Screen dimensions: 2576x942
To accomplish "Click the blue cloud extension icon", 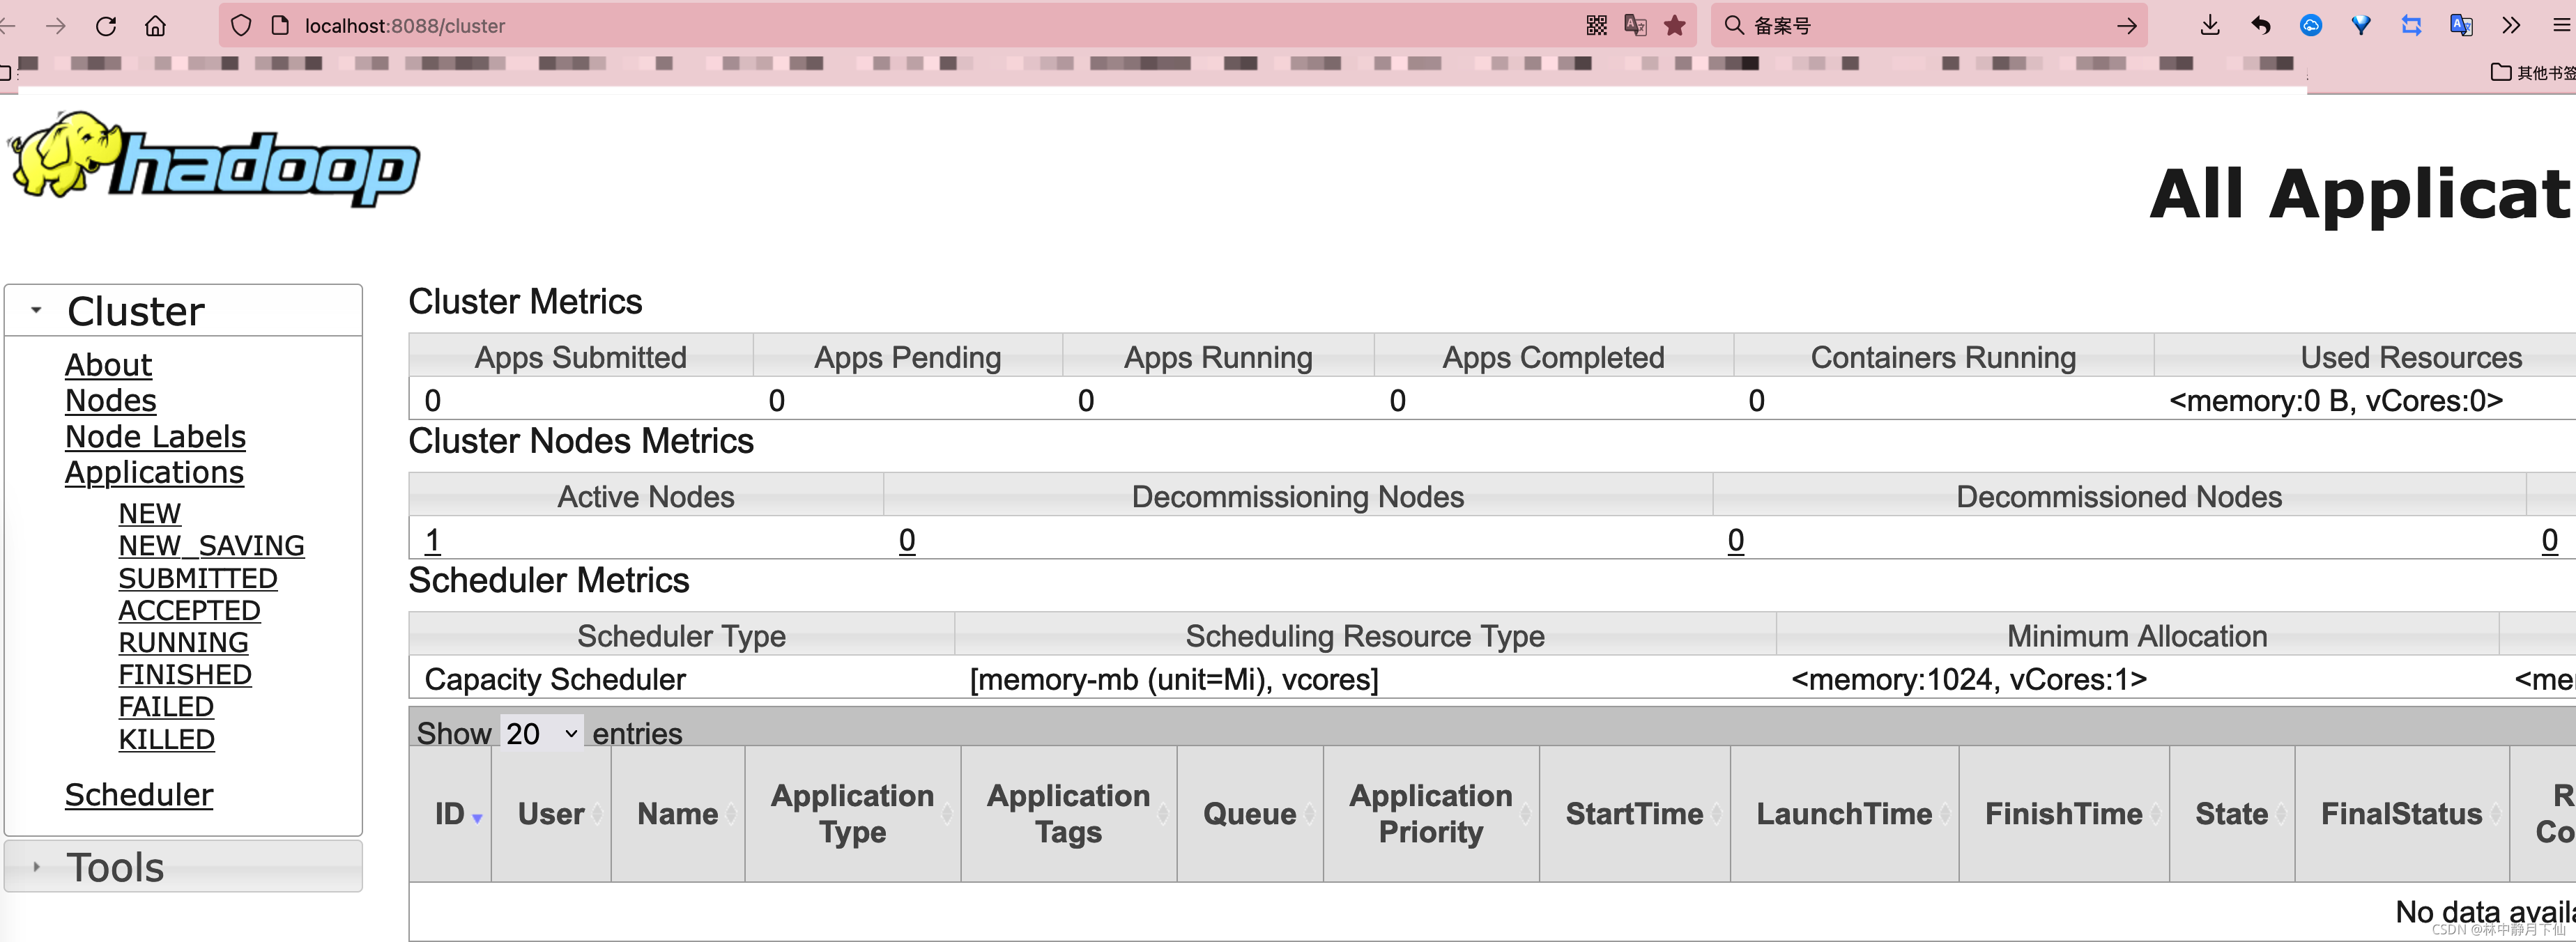I will pyautogui.click(x=2311, y=26).
